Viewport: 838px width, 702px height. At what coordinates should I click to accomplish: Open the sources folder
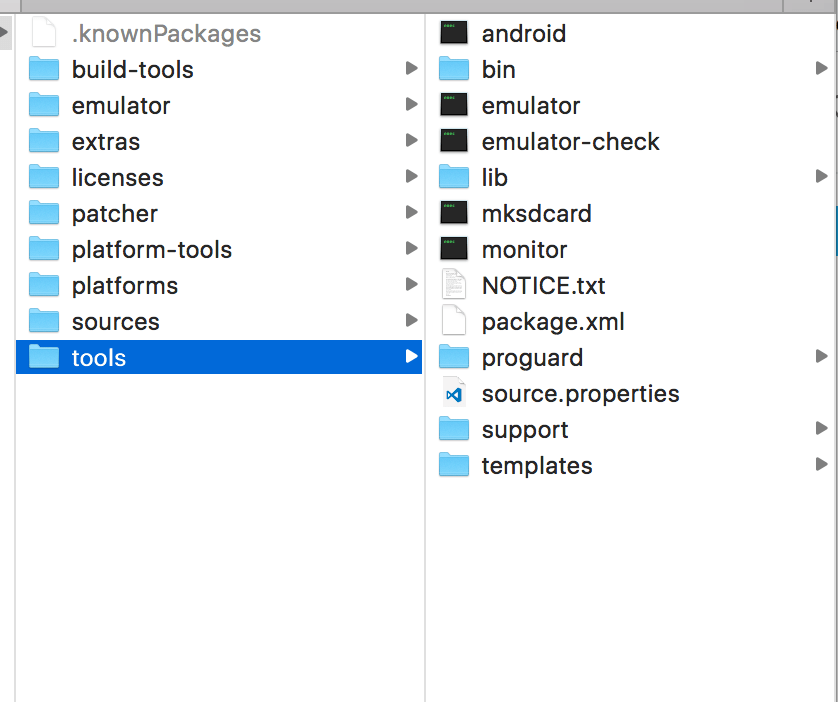click(x=115, y=321)
